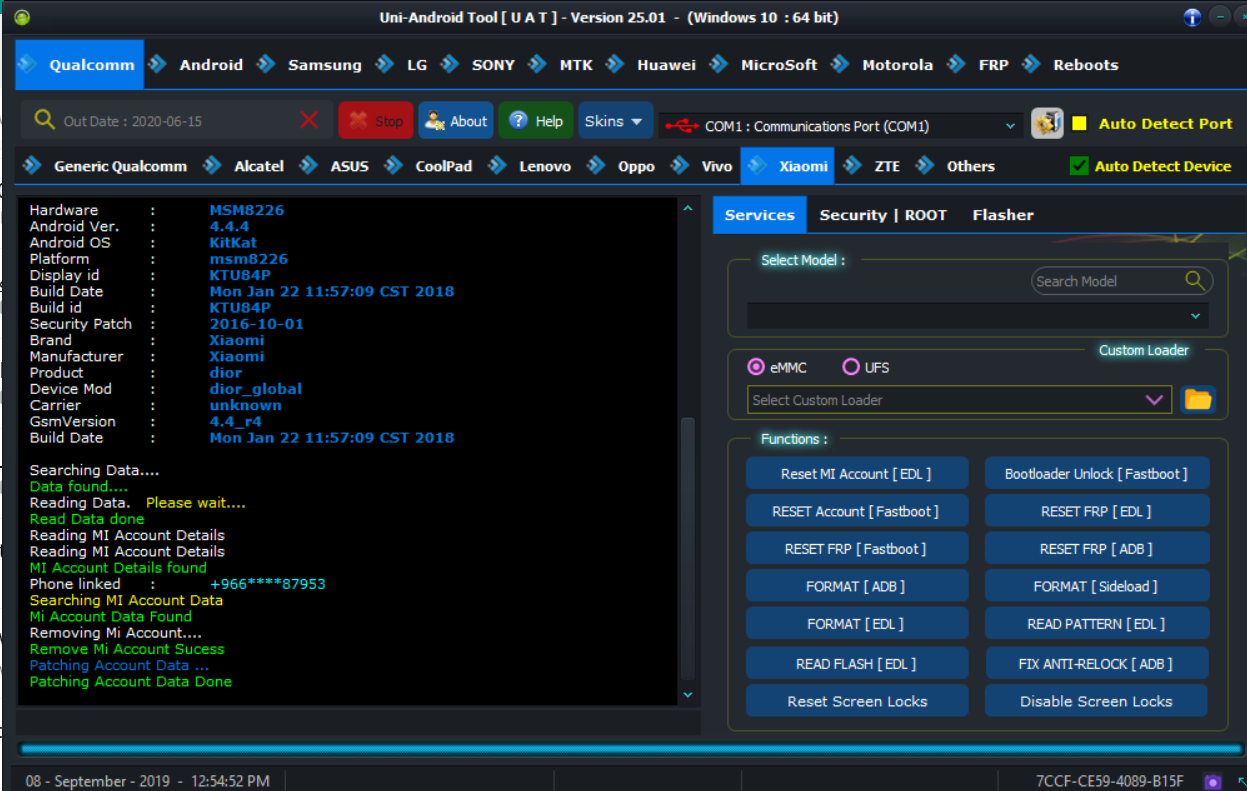Viewport: 1247px width, 791px height.
Task: Select the Lenovo sub-tab
Action: click(x=532, y=166)
